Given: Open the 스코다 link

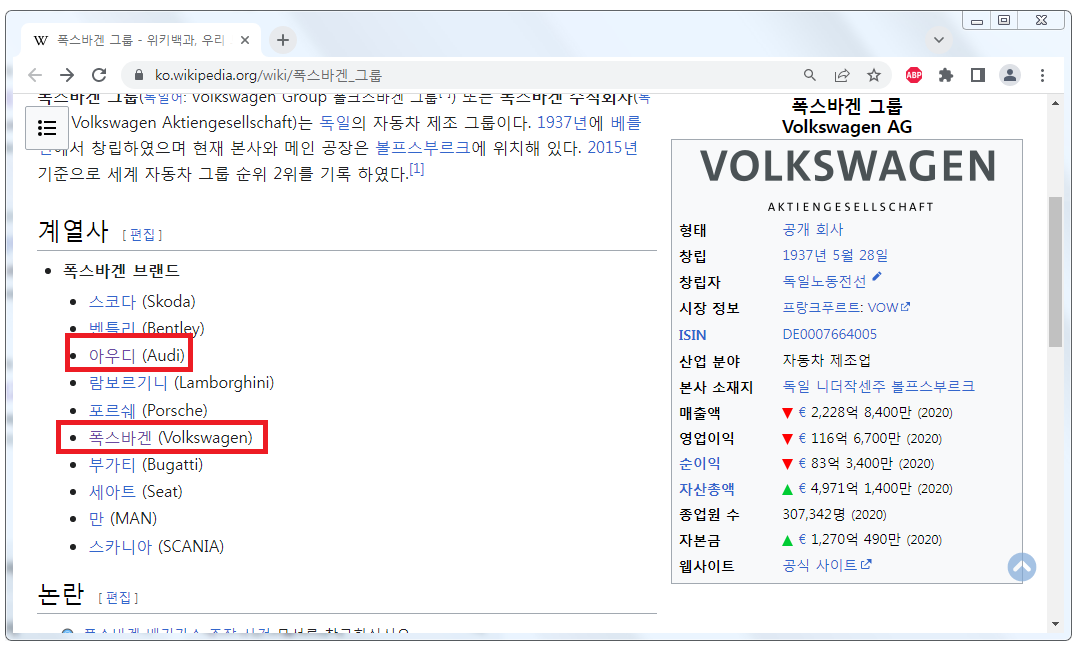Looking at the screenshot, I should 112,302.
